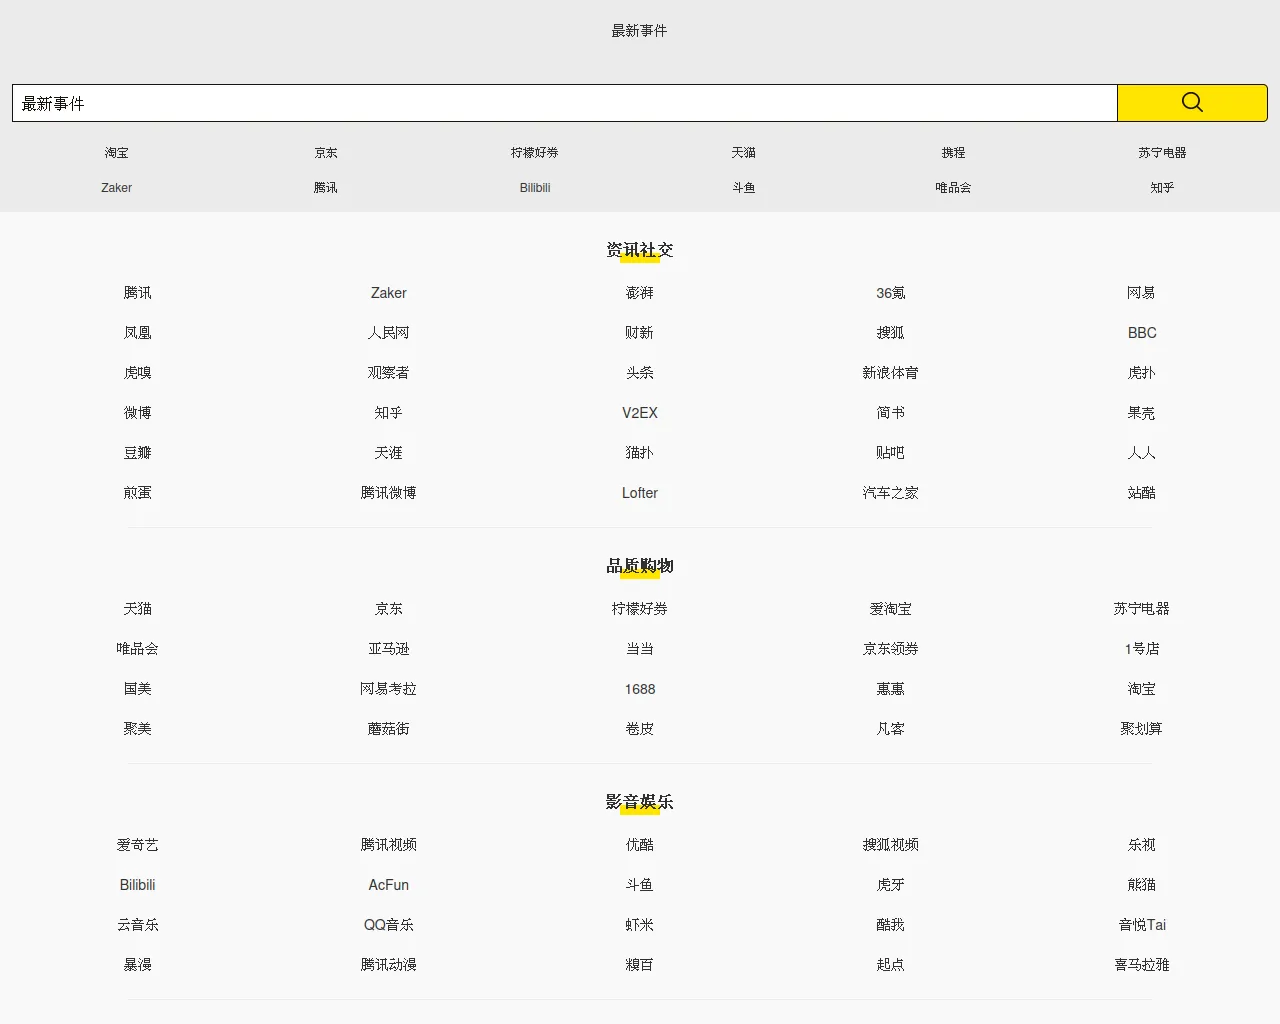Open the V2EX link
Screen dimensions: 1280x1024
coord(640,413)
